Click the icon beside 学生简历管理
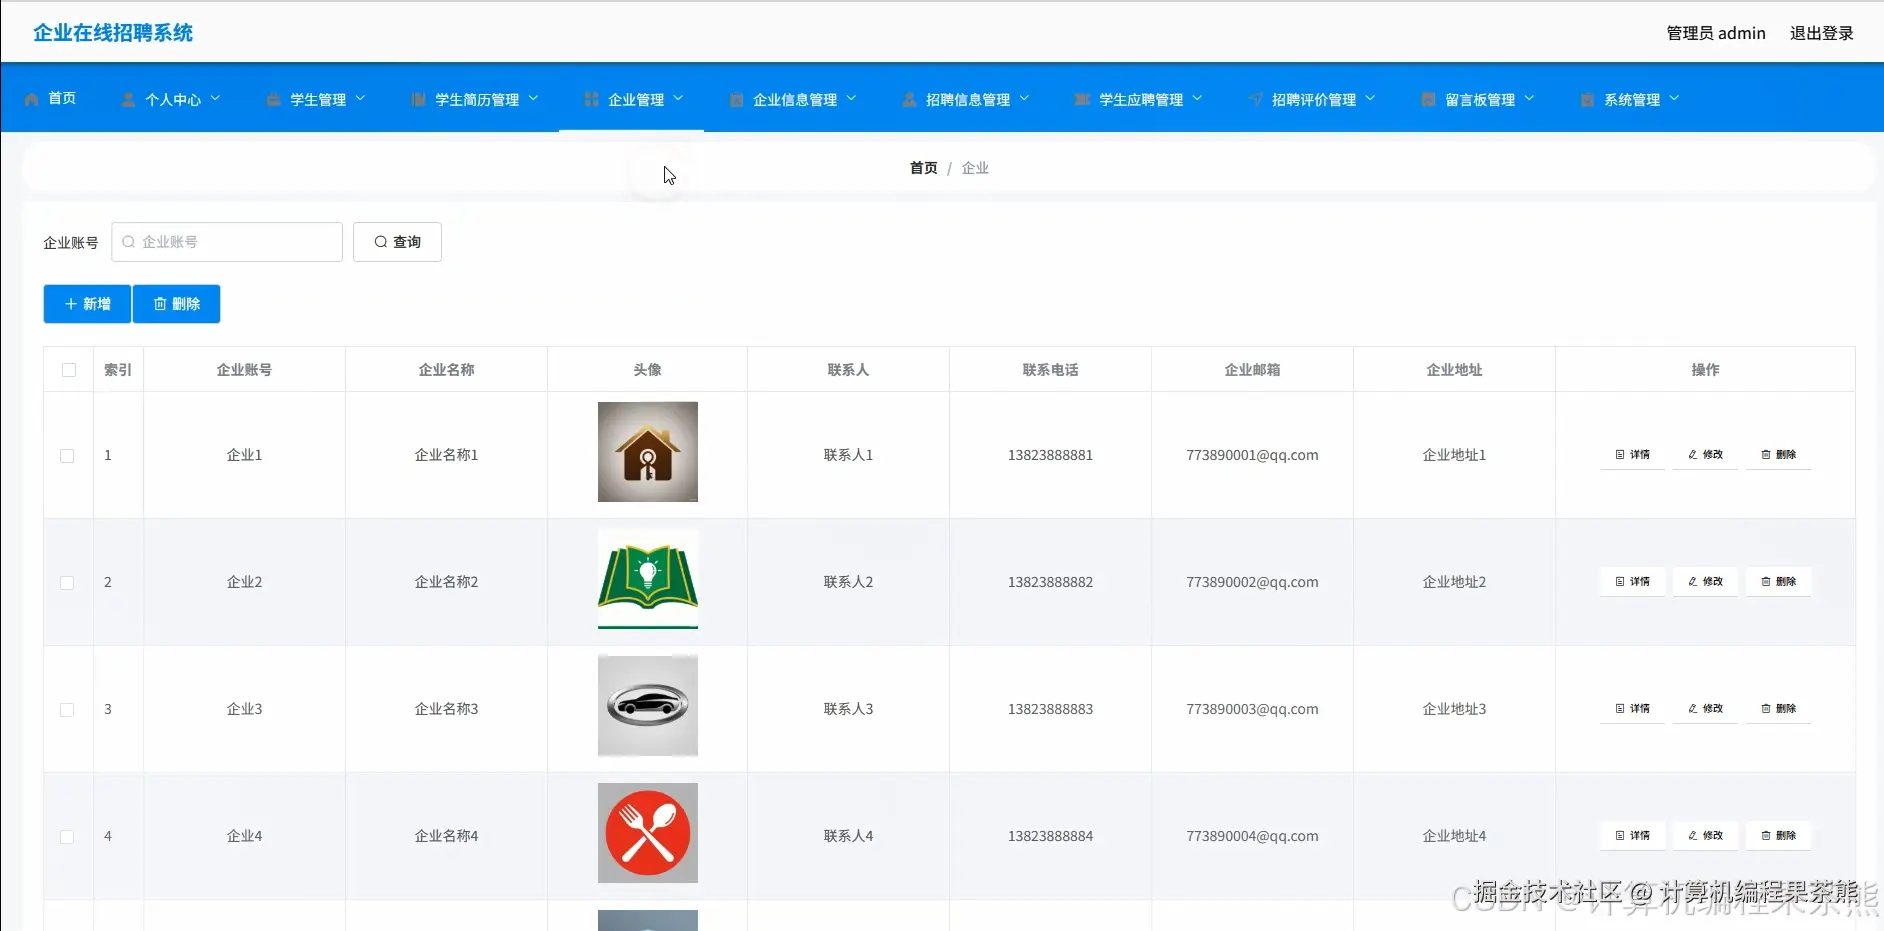The height and width of the screenshot is (931, 1884). [x=418, y=99]
